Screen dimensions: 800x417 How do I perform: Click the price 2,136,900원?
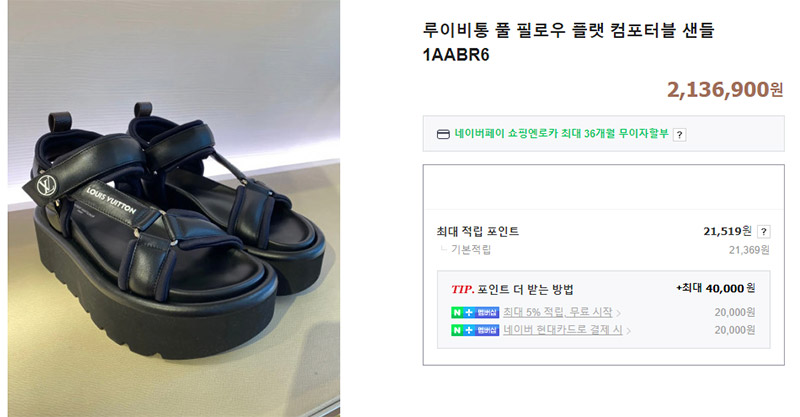click(725, 89)
